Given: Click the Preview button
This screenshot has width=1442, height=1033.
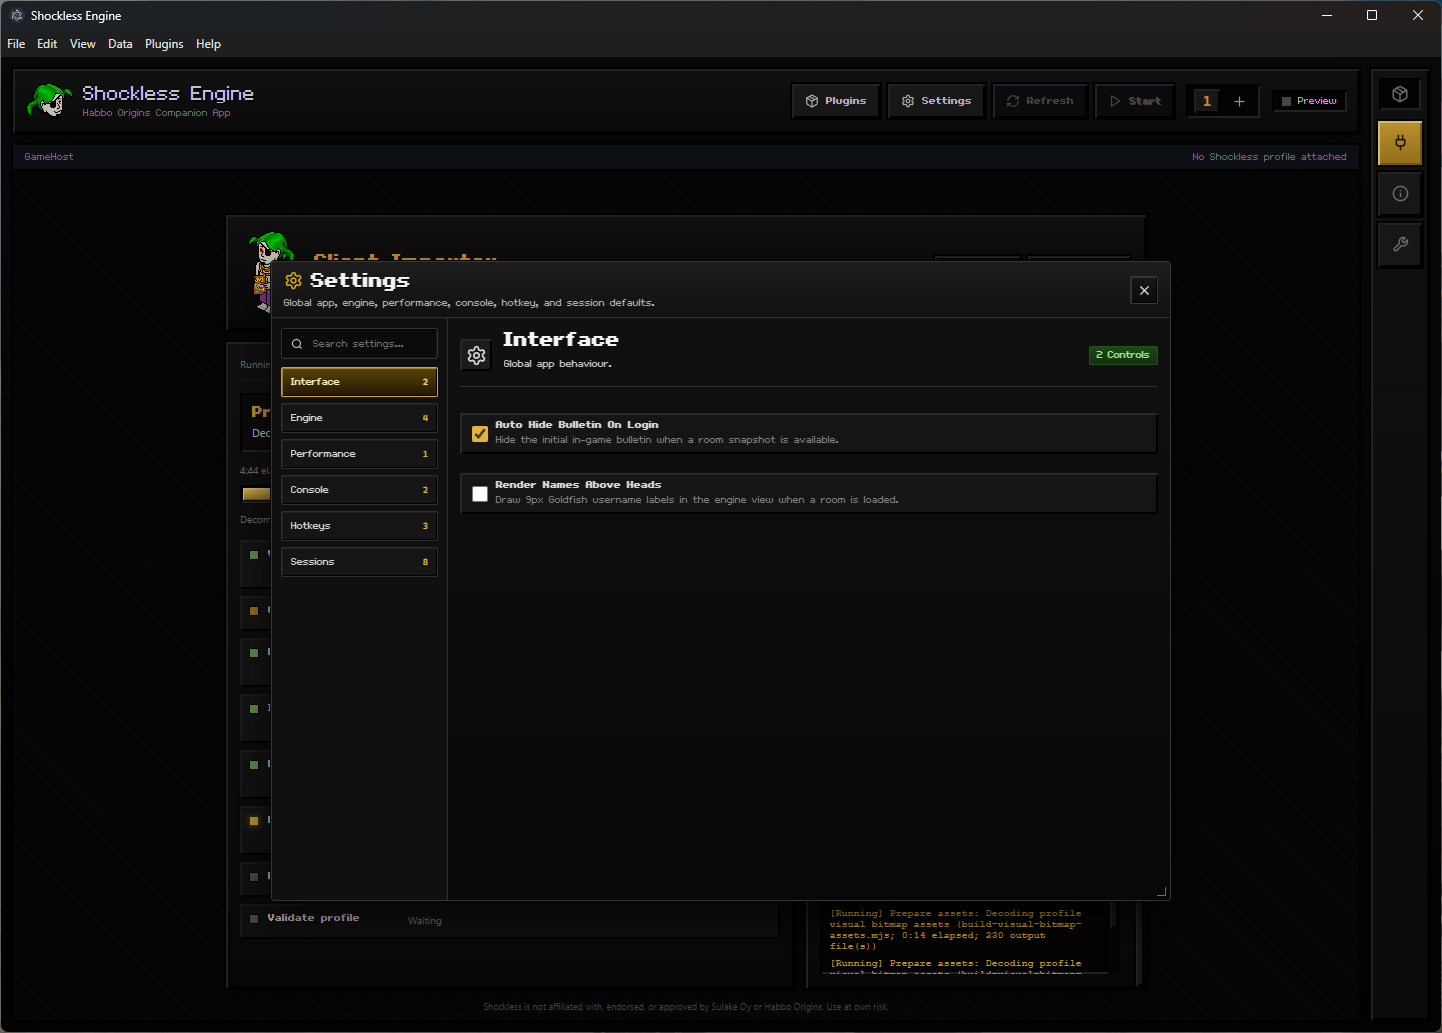Looking at the screenshot, I should point(1309,101).
